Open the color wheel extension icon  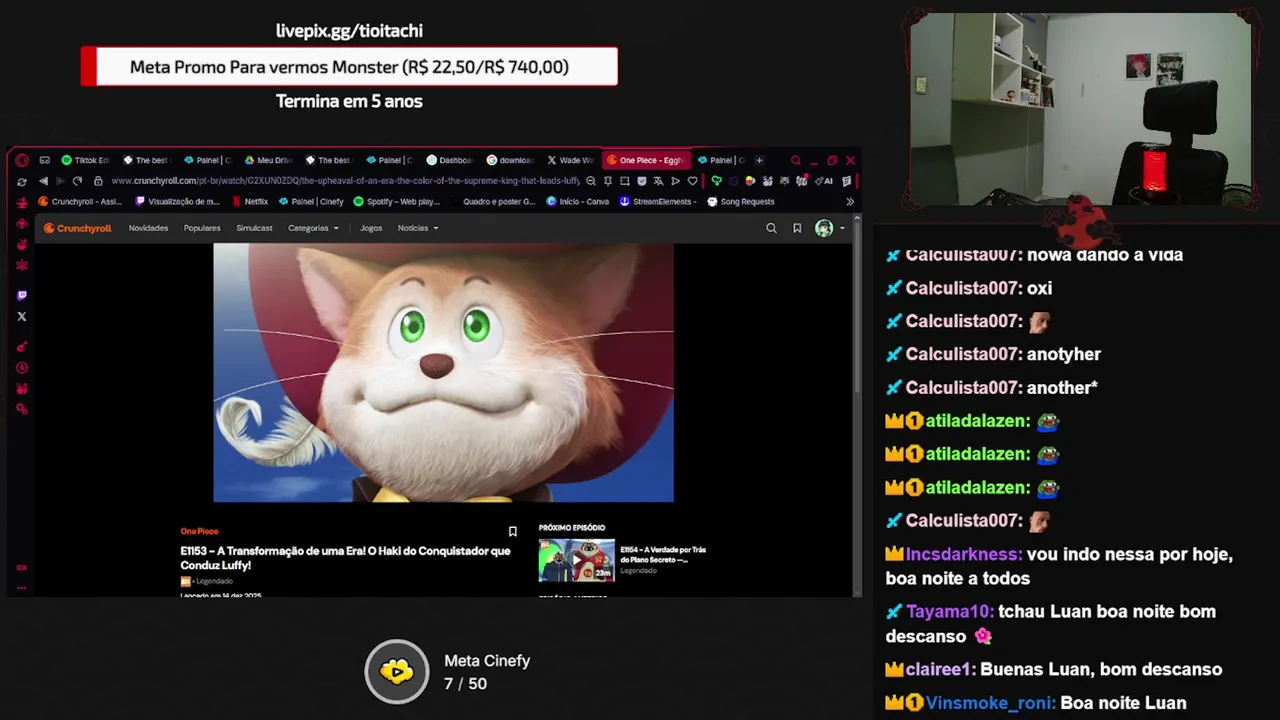[750, 181]
